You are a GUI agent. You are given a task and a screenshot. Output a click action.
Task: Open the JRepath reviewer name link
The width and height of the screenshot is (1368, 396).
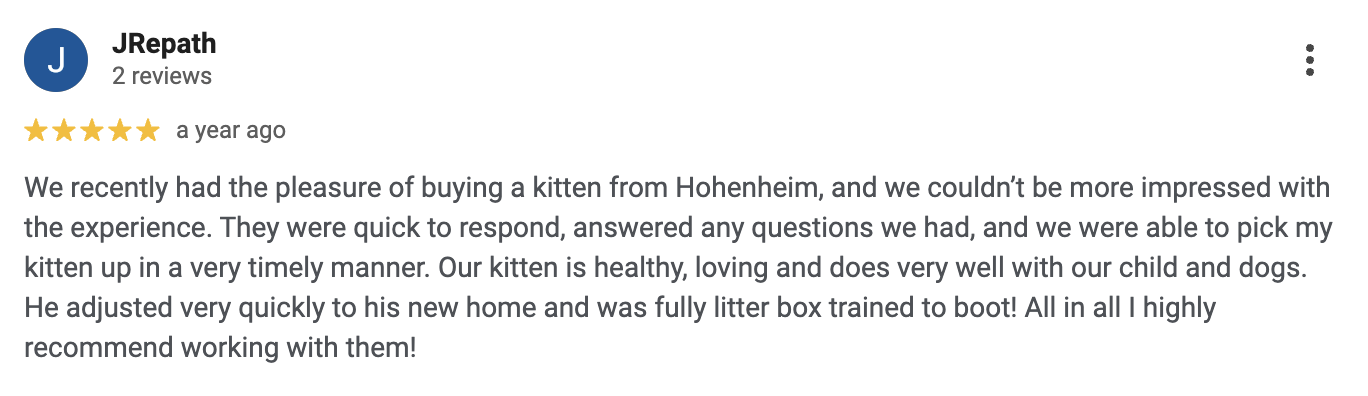(164, 45)
